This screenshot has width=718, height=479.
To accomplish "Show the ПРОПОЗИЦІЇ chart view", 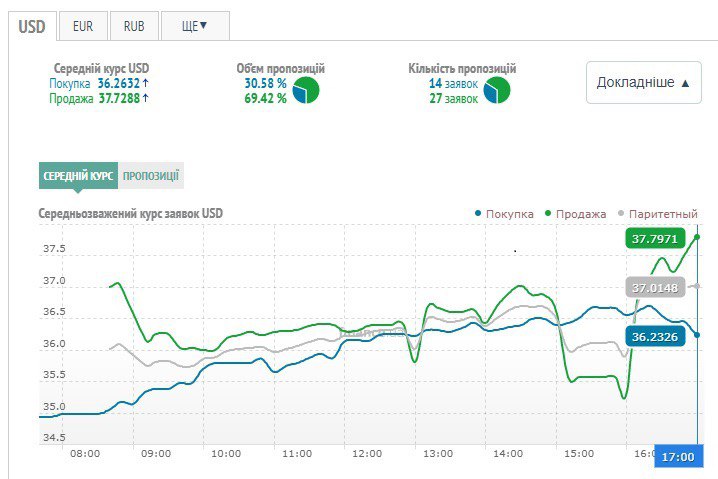I will [x=151, y=176].
